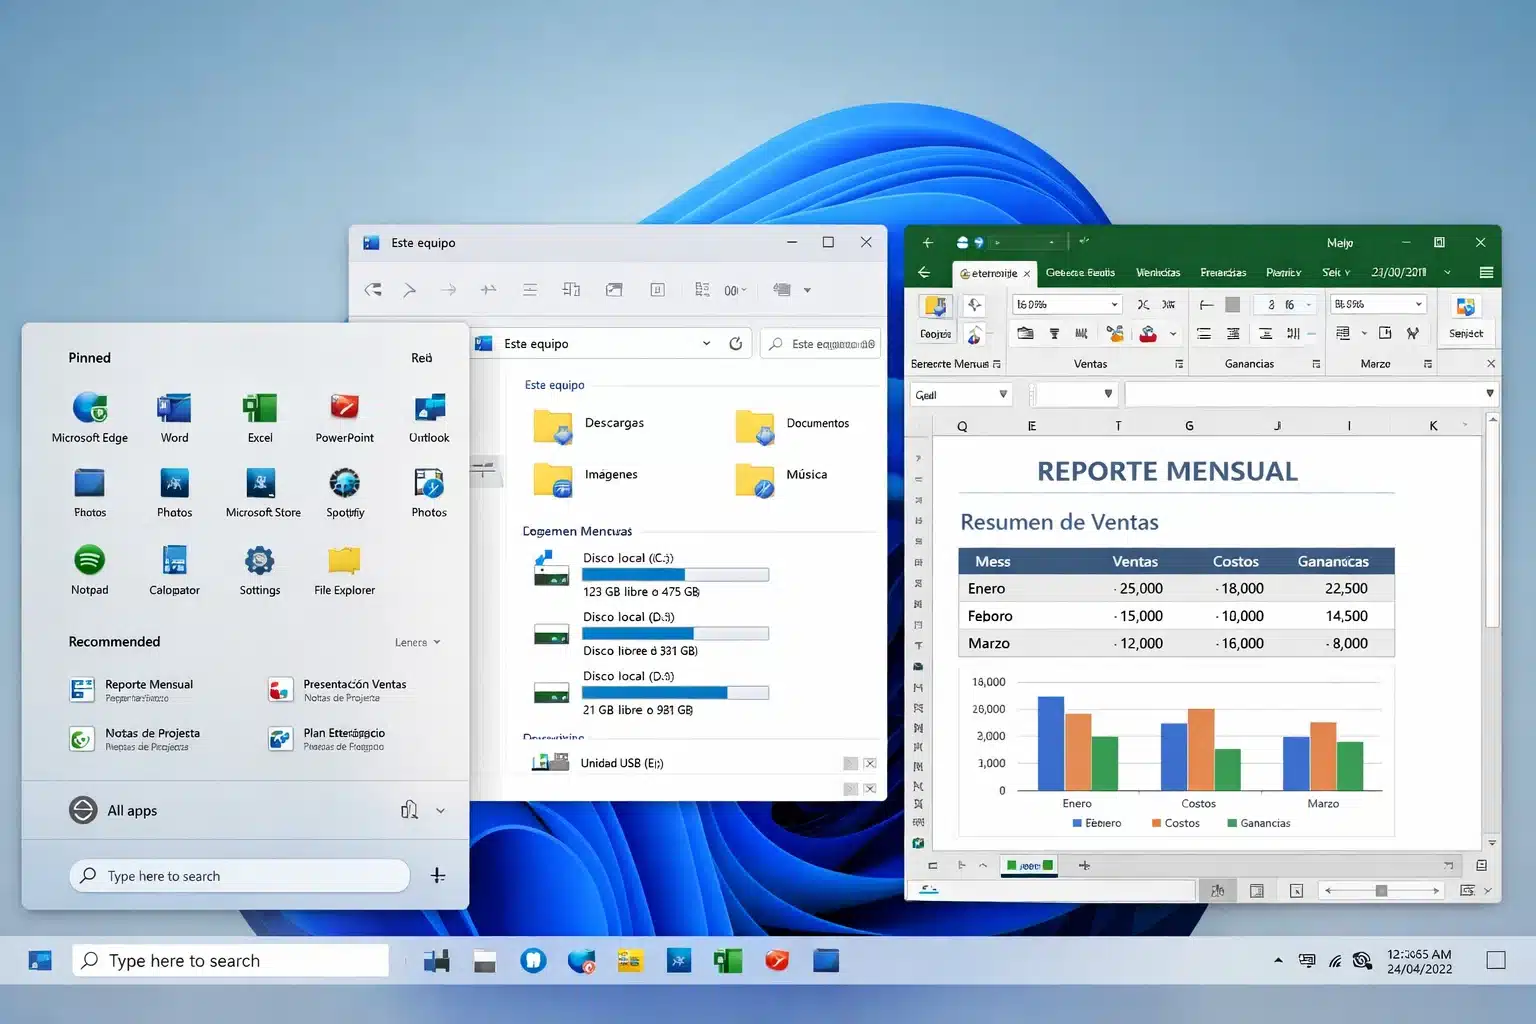Select the green worksheet tab at the bottom of Excel
This screenshot has width=1536, height=1024.
[1029, 866]
